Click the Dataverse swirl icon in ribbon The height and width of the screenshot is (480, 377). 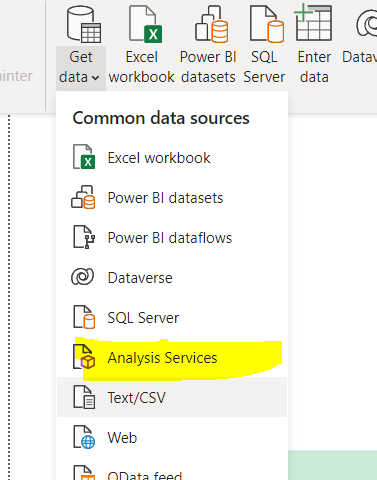pyautogui.click(x=367, y=23)
